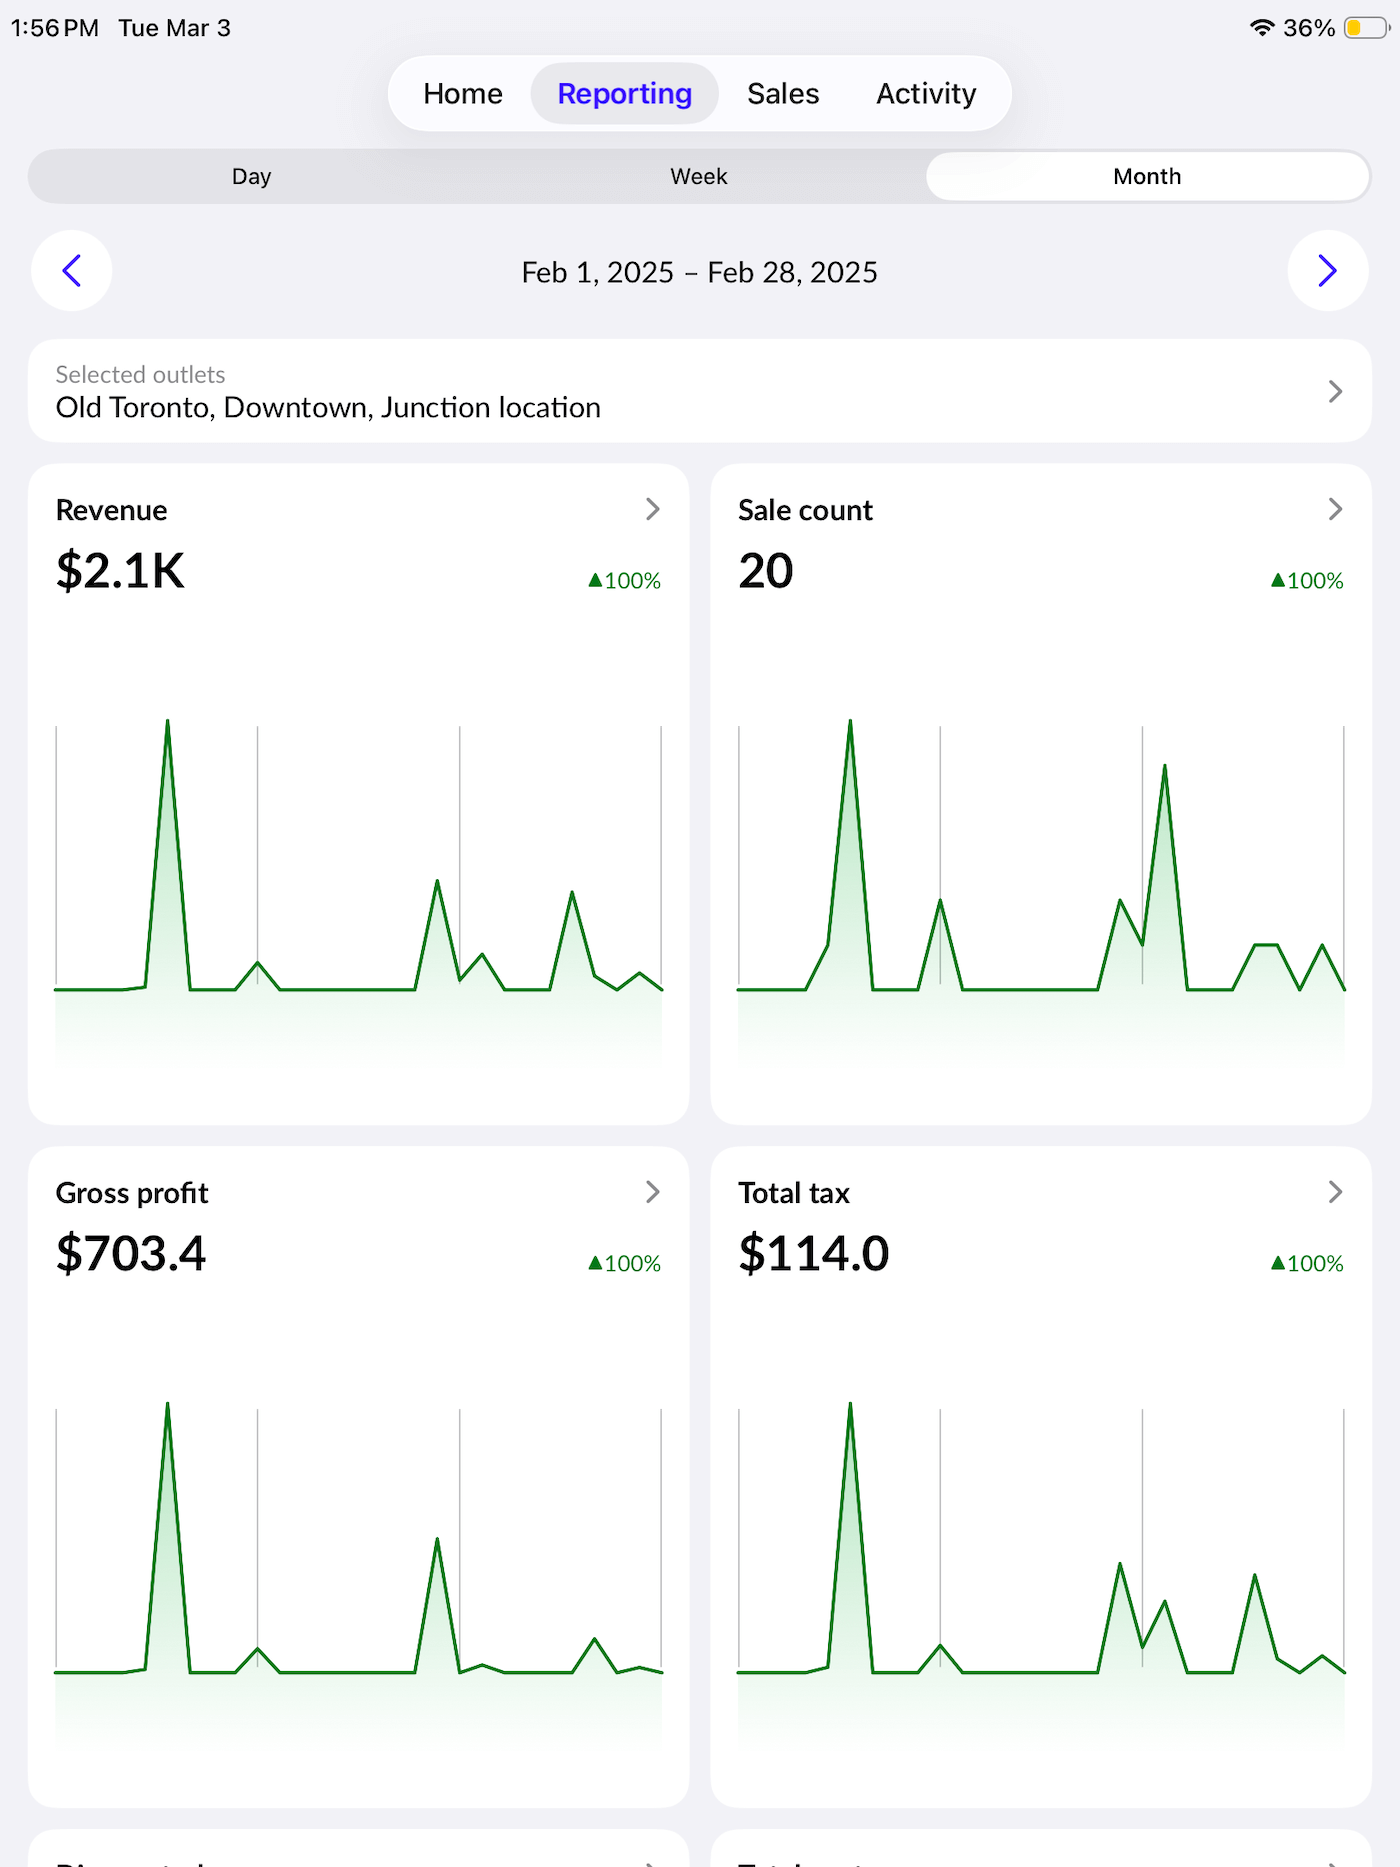Tap Revenue 100% increase indicator
The width and height of the screenshot is (1400, 1867).
coord(624,581)
